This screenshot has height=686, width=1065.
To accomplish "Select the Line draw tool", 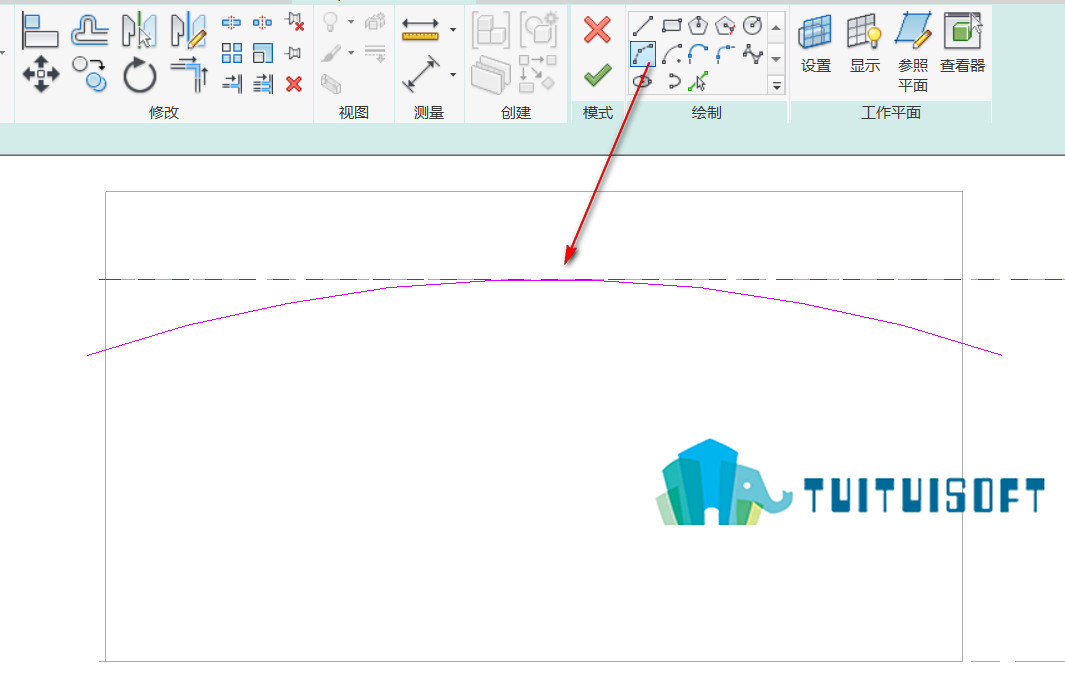I will pos(643,26).
